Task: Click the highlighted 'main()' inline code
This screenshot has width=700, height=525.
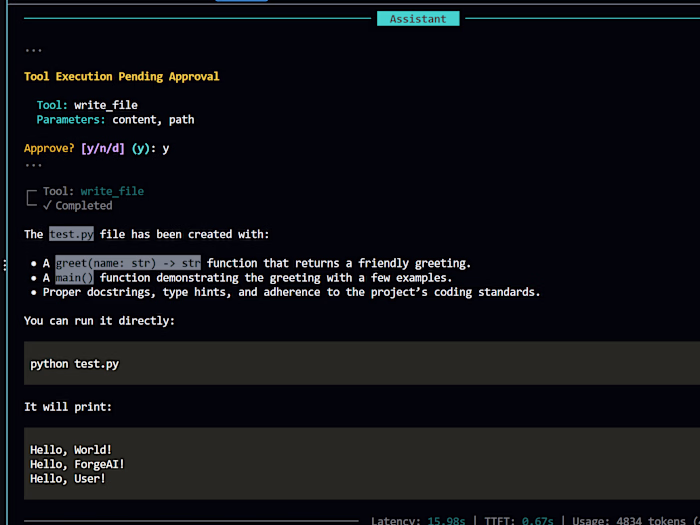Action: pos(75,277)
